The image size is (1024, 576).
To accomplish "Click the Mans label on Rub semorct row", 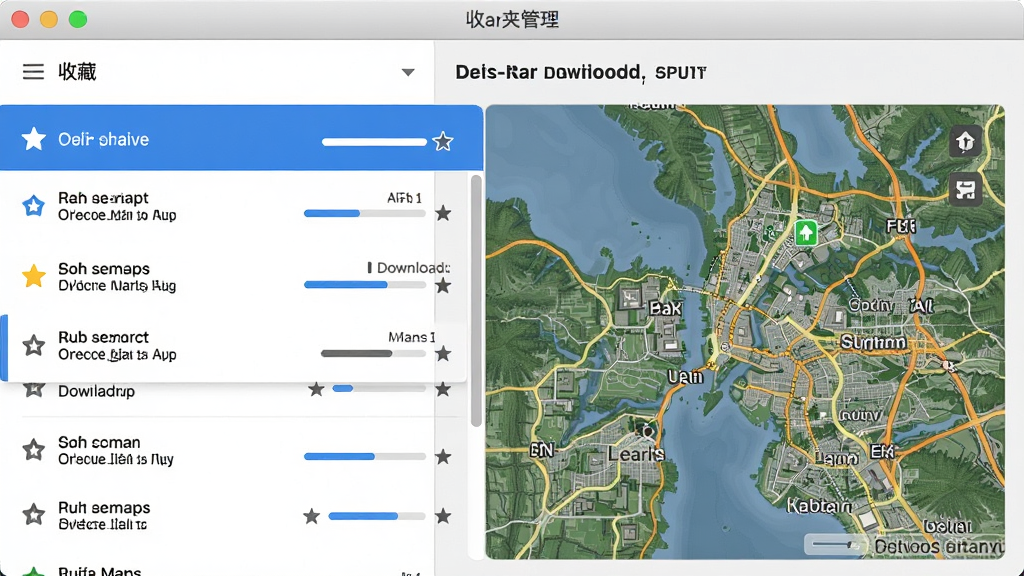I will tap(411, 337).
